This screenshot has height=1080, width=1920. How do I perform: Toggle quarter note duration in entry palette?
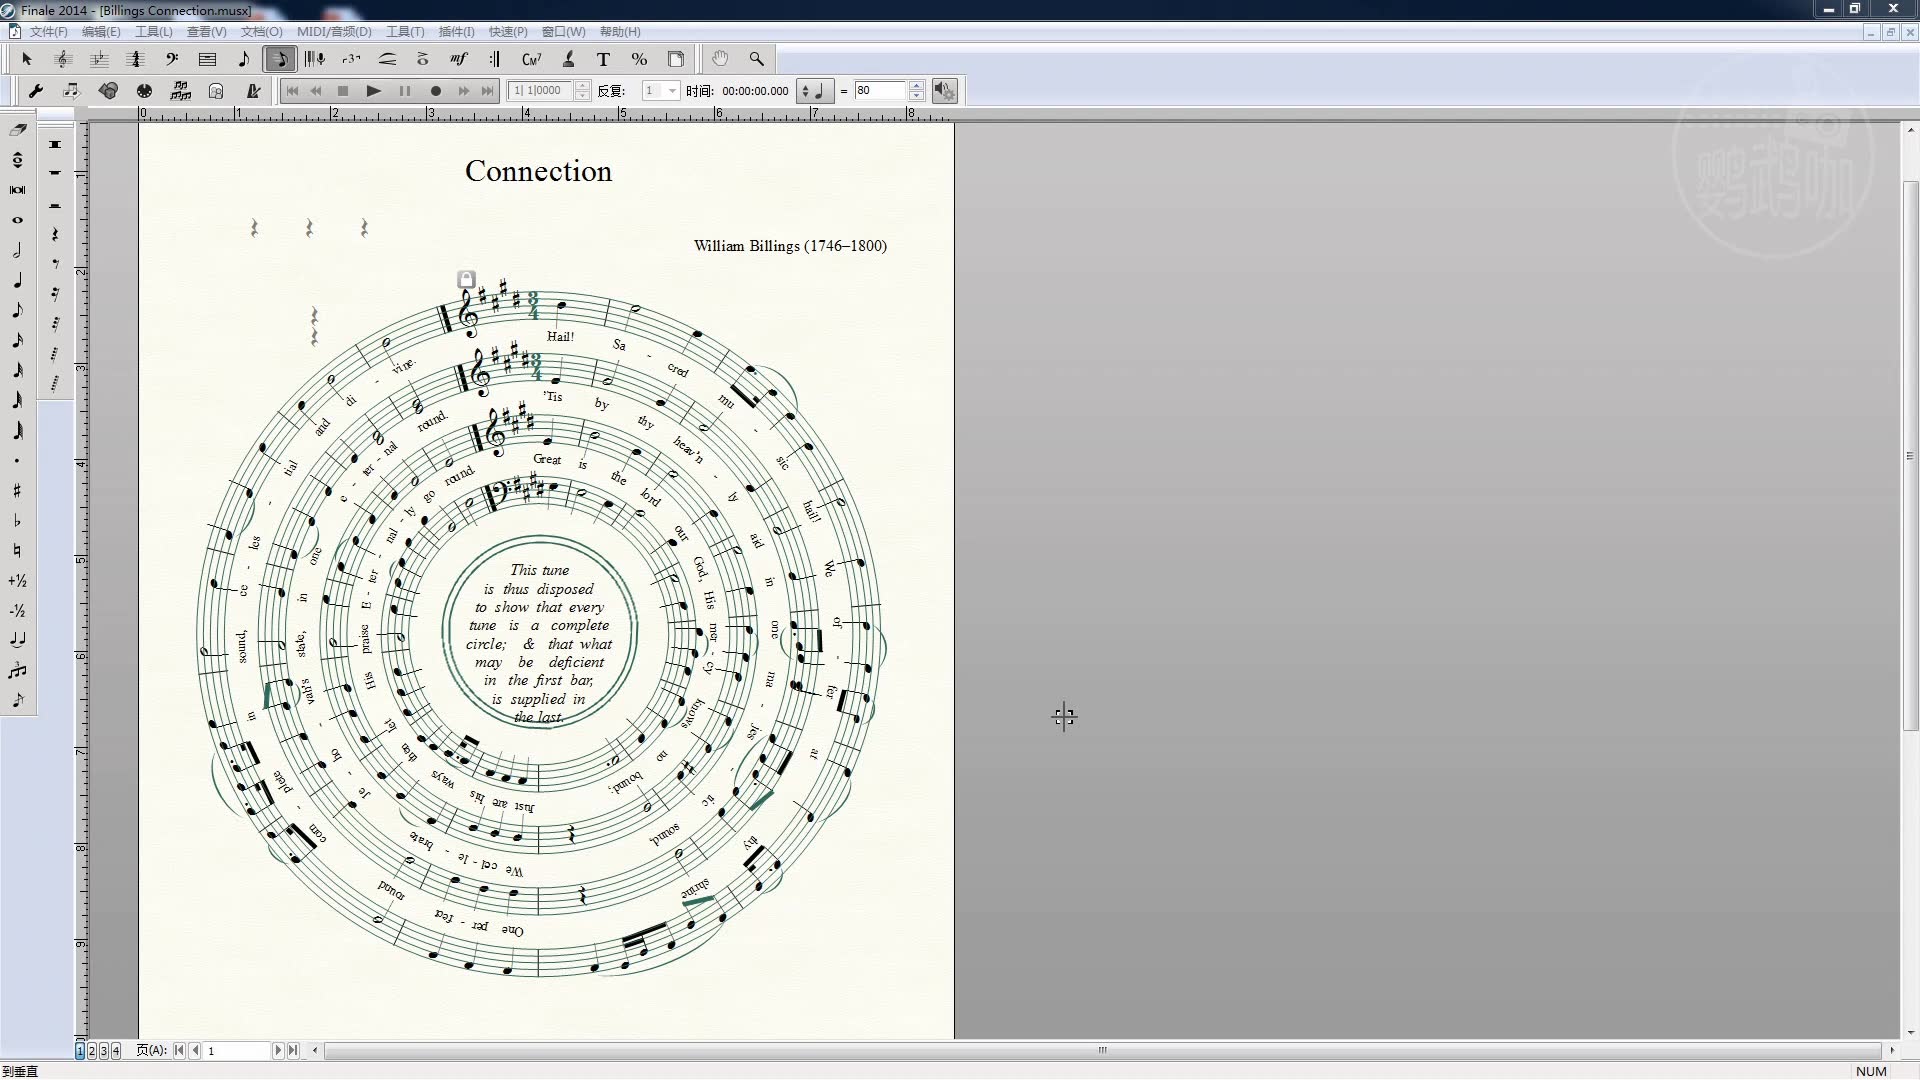[17, 280]
